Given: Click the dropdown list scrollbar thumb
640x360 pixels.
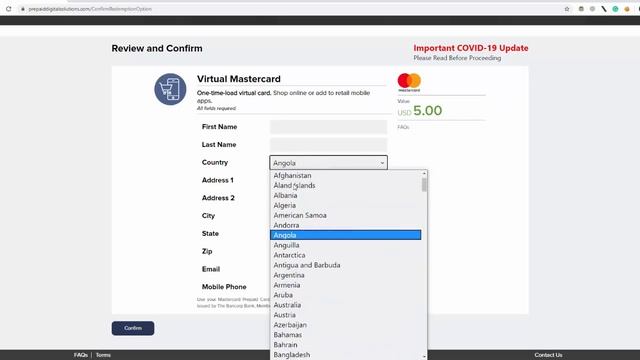Looking at the screenshot, I should (424, 184).
